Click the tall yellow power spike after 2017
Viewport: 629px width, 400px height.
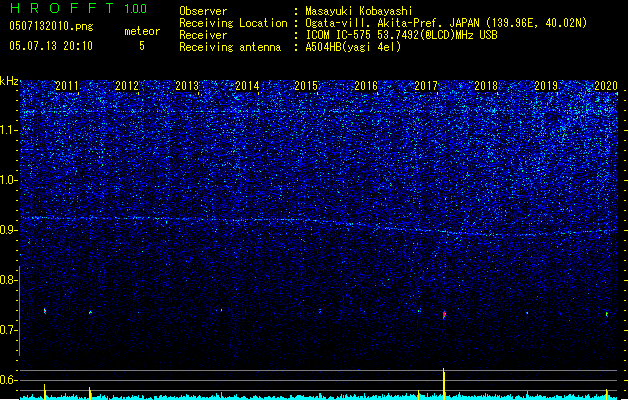coord(444,384)
